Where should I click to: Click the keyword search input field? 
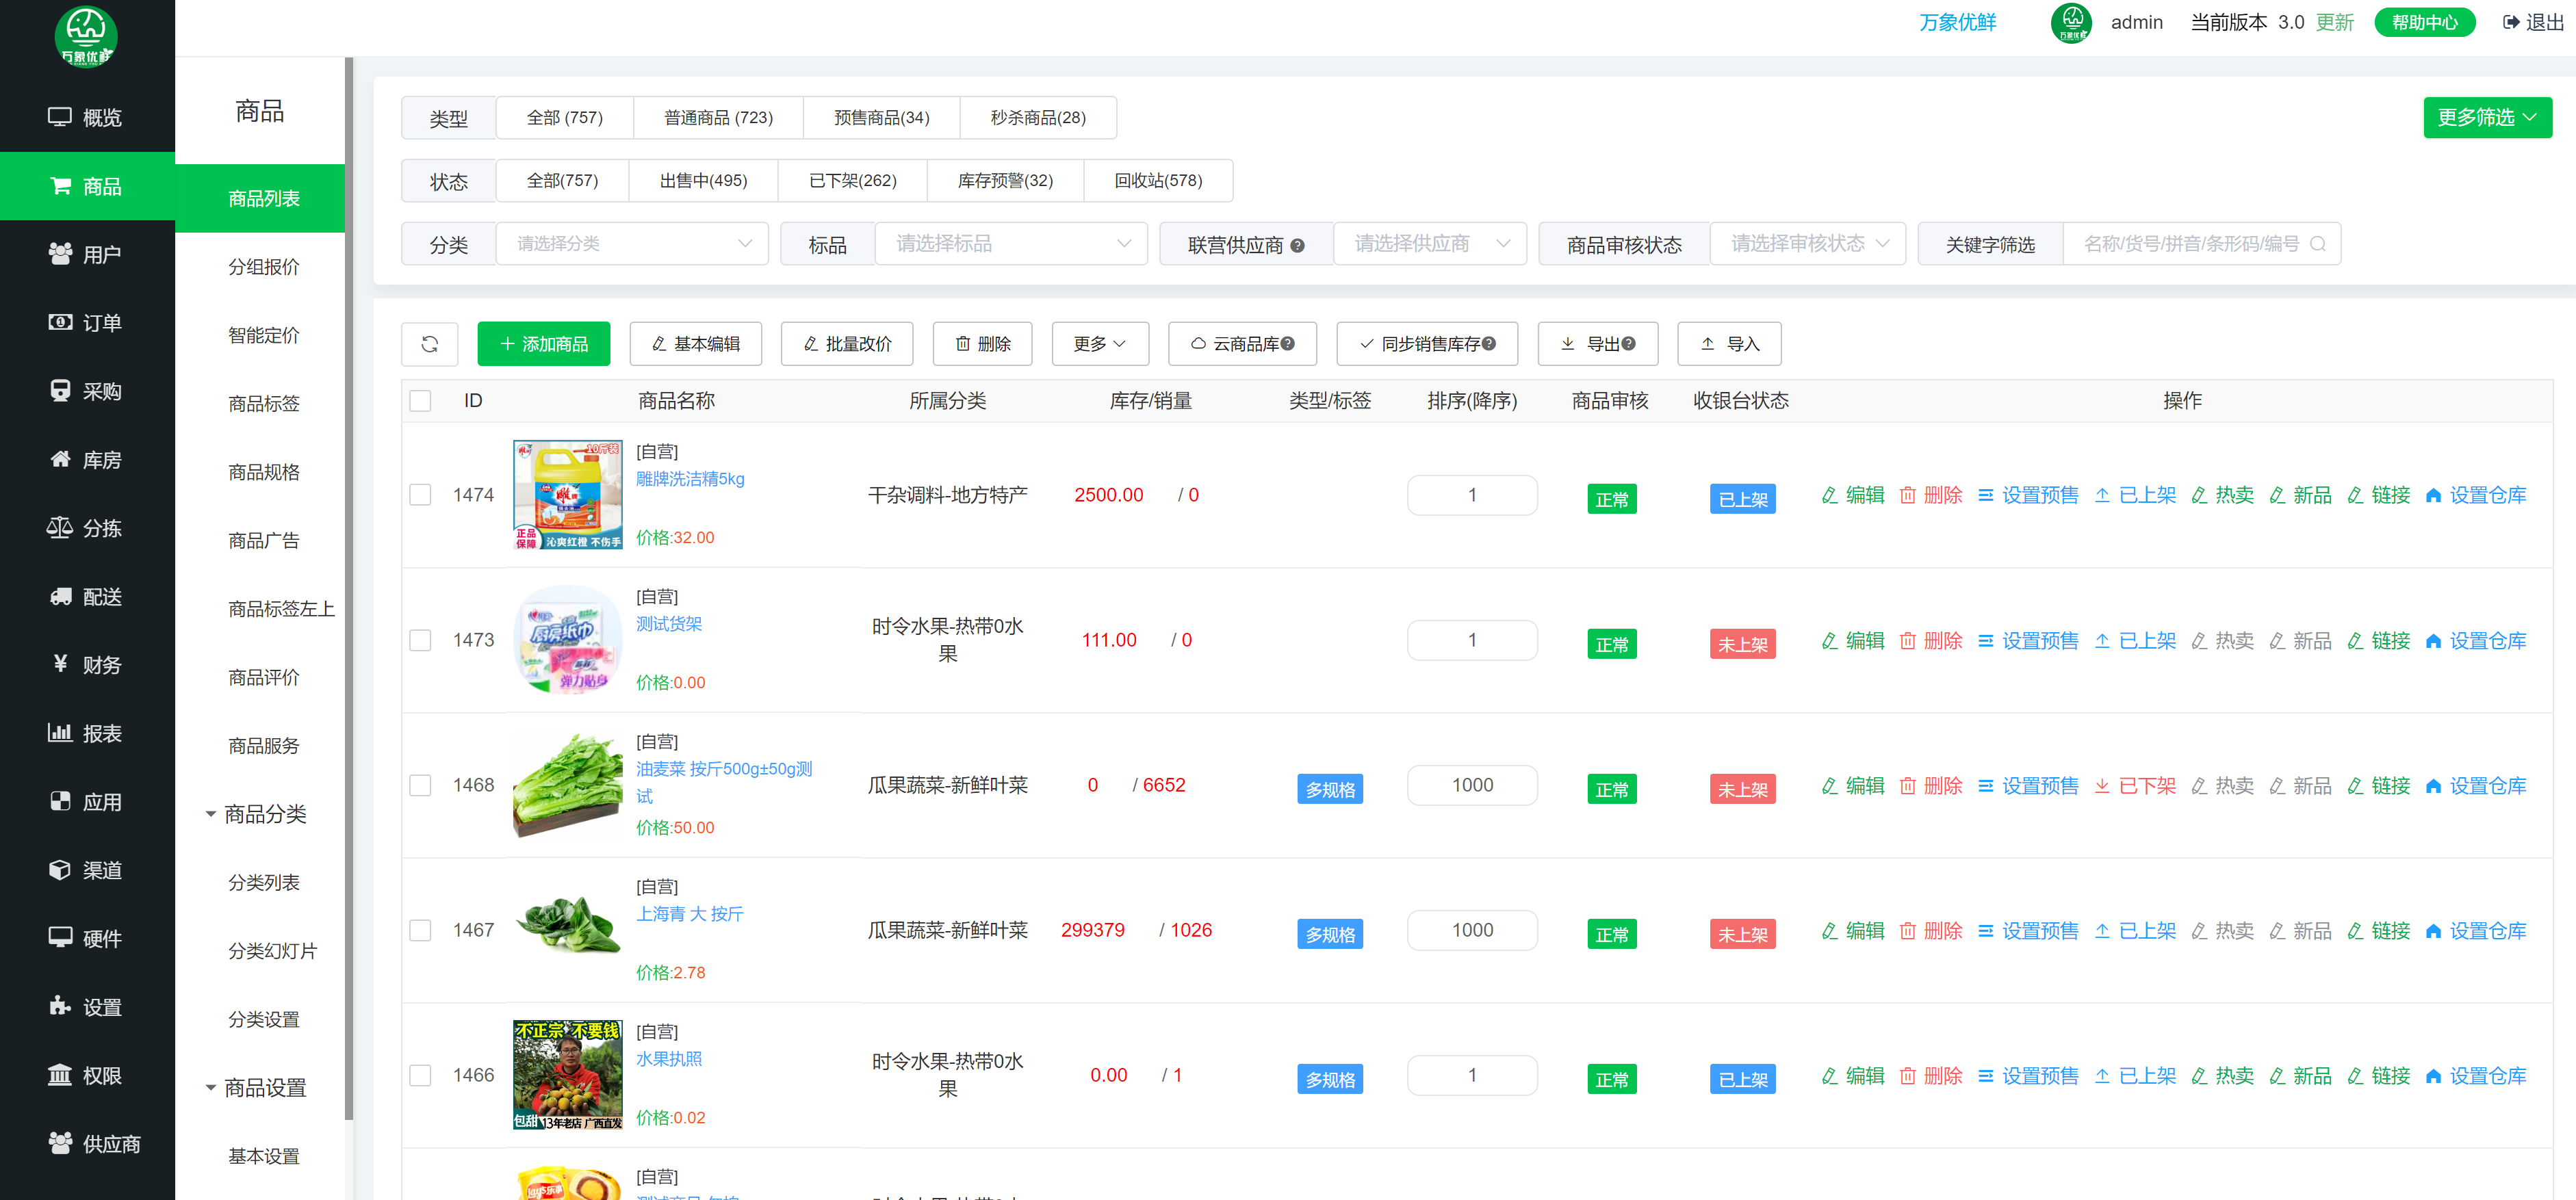pyautogui.click(x=2190, y=244)
